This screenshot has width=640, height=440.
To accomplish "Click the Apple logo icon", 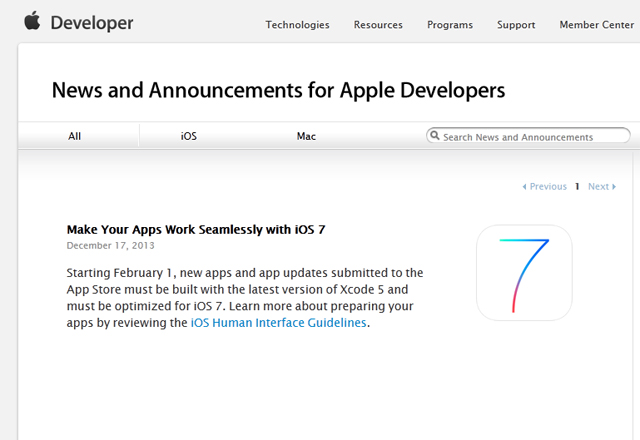I will pos(32,21).
